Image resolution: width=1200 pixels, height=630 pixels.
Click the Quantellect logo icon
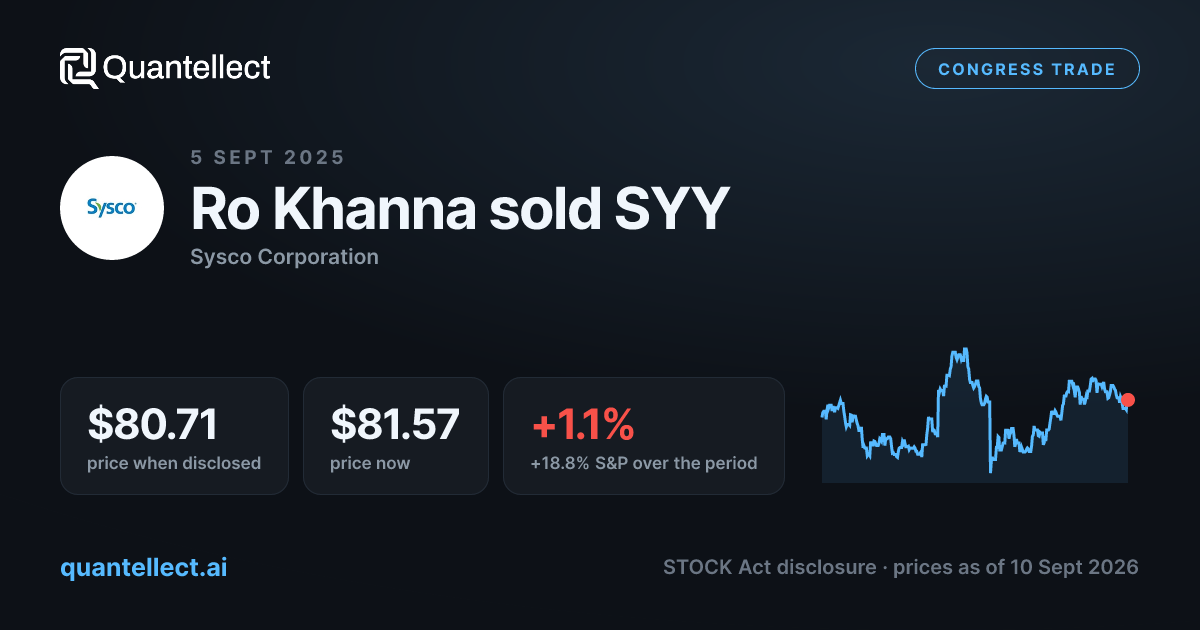click(x=78, y=68)
